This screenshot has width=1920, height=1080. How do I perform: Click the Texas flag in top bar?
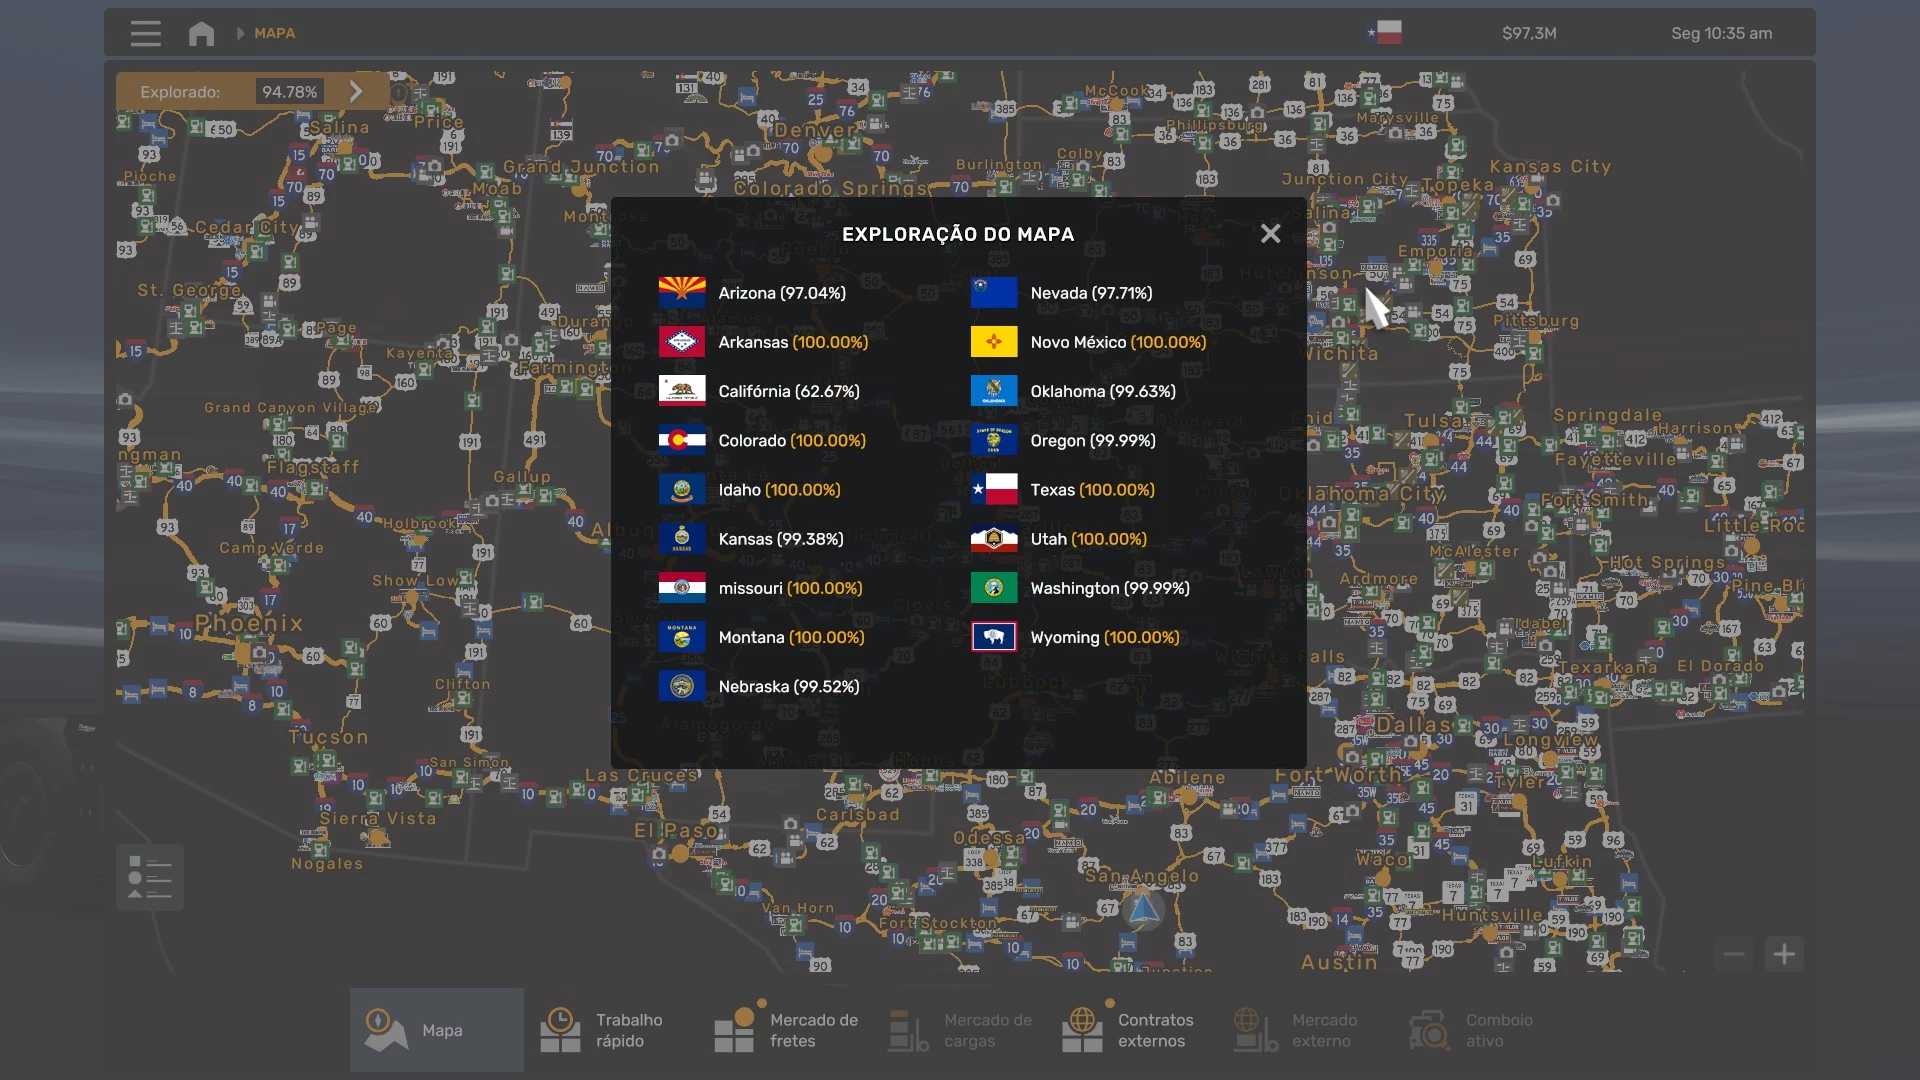pos(1385,33)
